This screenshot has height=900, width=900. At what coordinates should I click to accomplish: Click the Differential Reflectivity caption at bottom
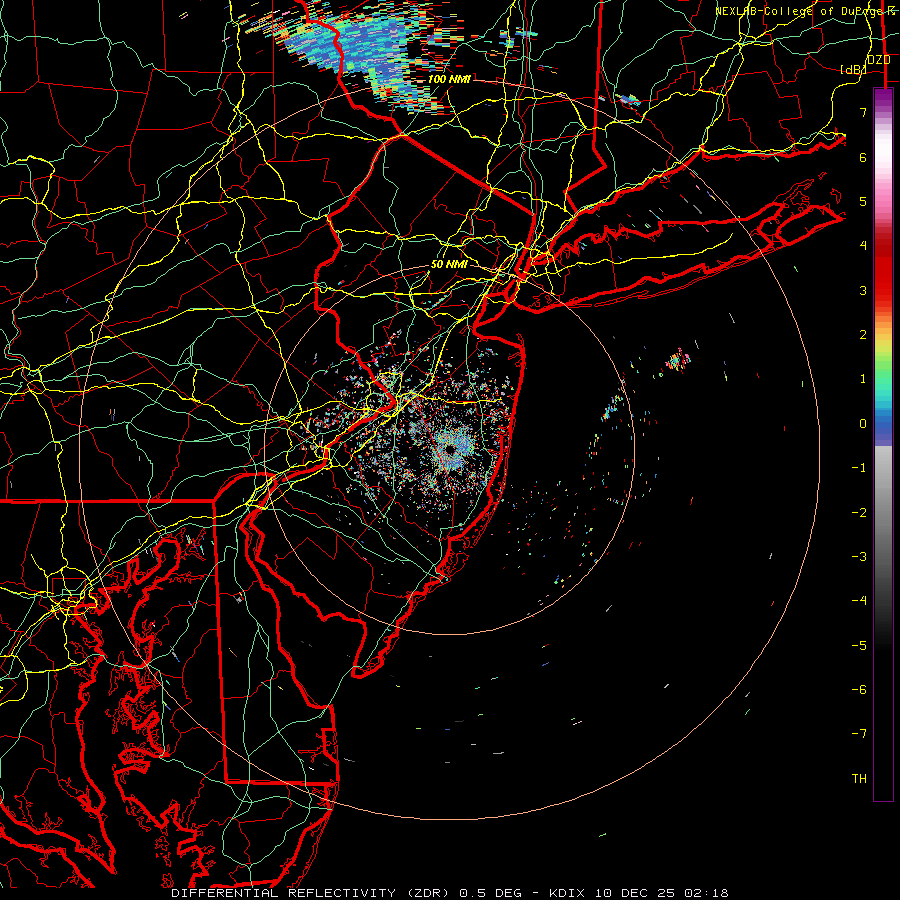tap(449, 893)
